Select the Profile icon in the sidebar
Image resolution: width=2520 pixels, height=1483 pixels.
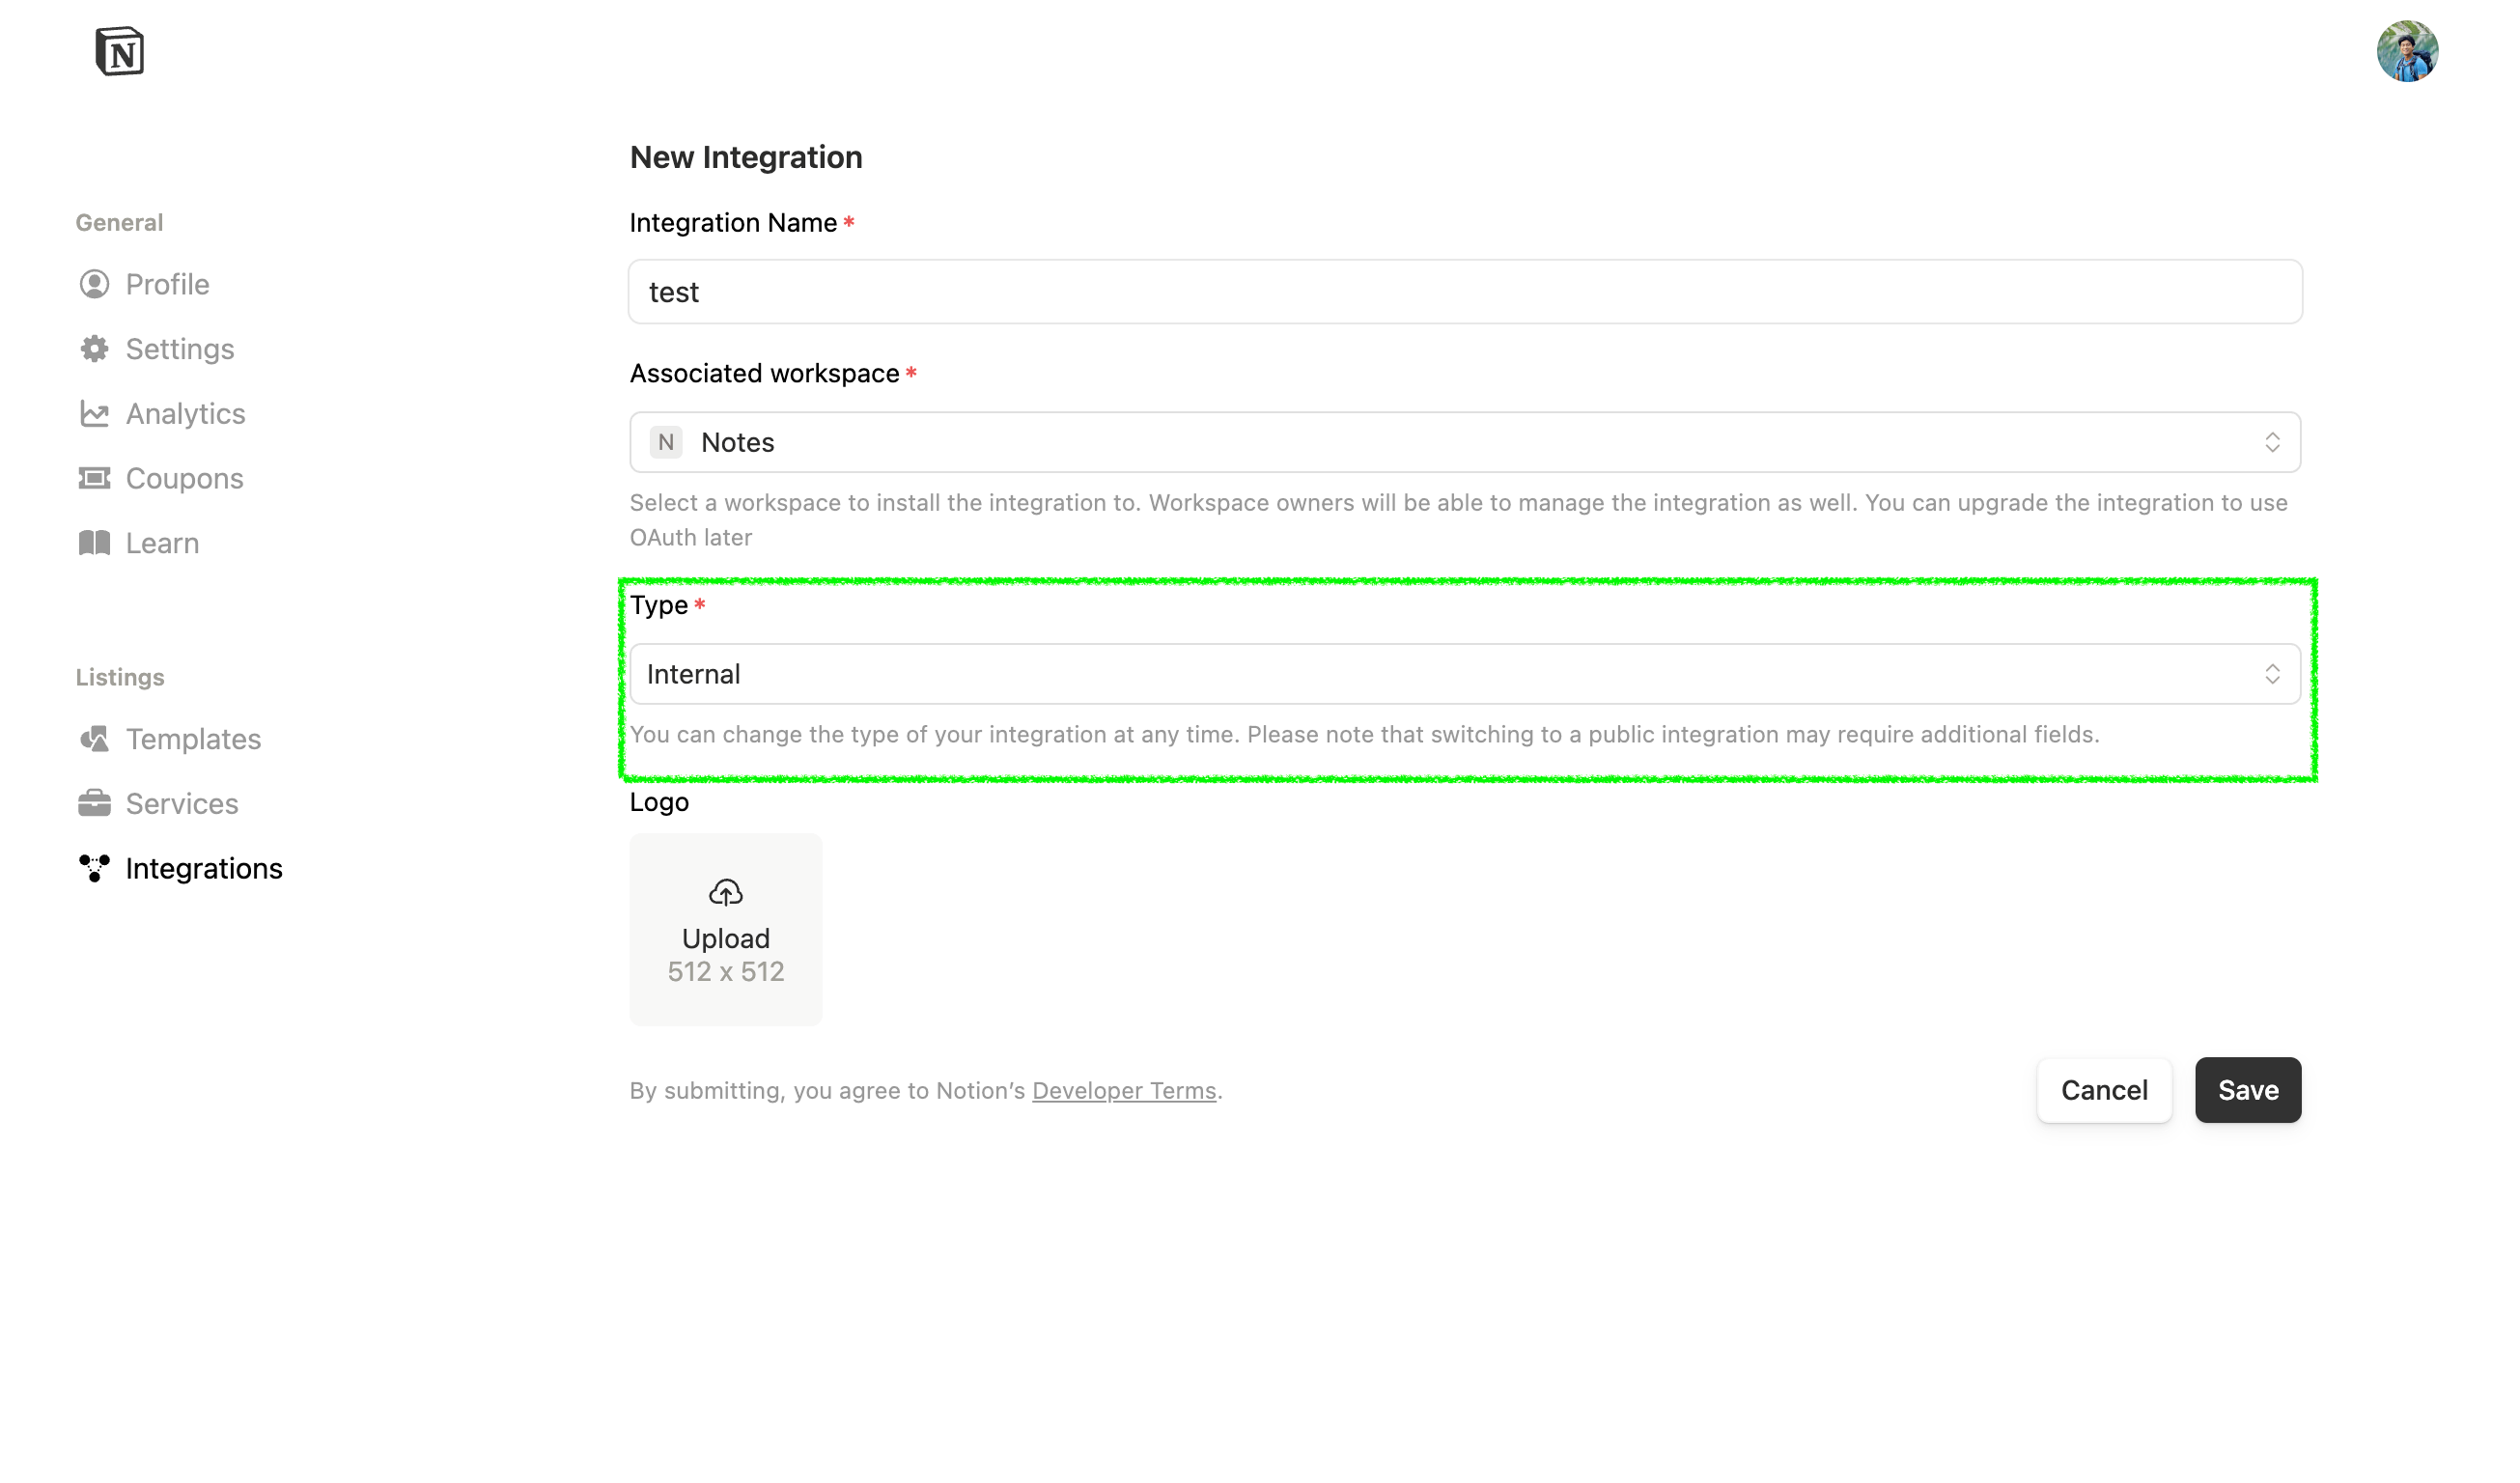pyautogui.click(x=93, y=284)
